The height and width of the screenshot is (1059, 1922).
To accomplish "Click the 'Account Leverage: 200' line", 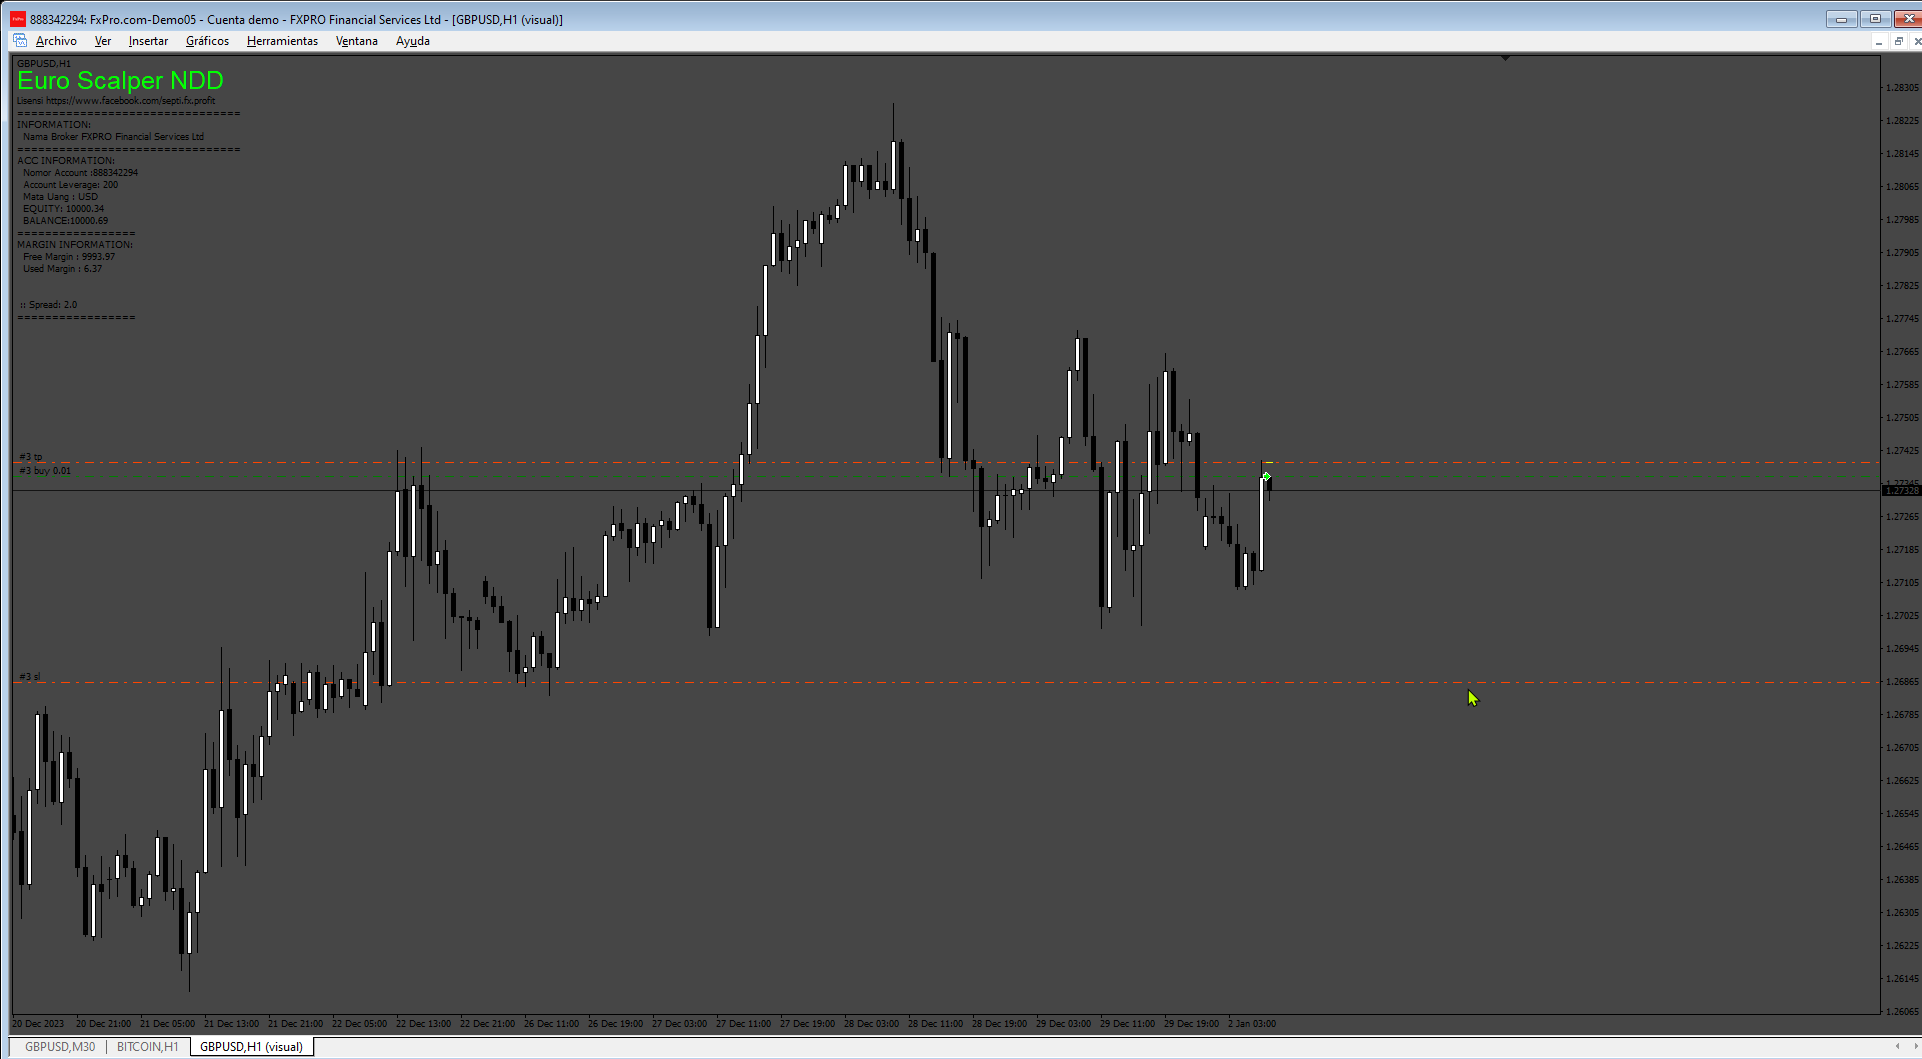I will point(70,185).
